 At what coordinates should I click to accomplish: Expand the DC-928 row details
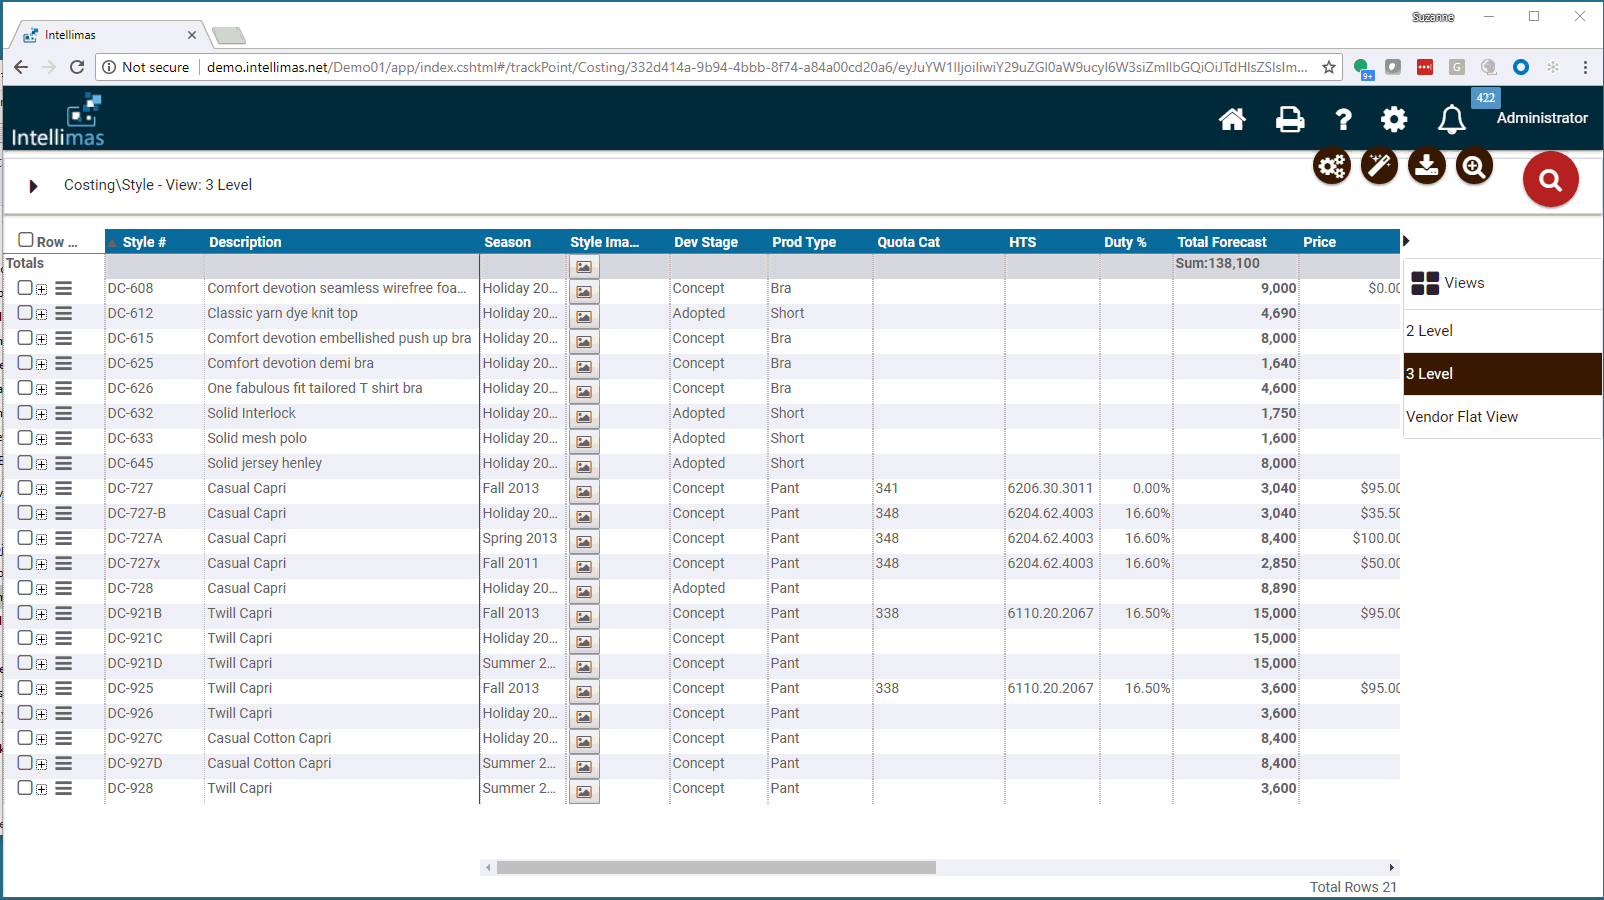[41, 788]
